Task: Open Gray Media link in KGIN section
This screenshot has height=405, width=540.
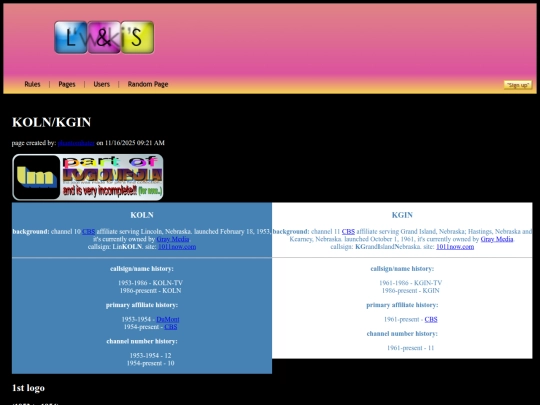Action: tap(497, 239)
